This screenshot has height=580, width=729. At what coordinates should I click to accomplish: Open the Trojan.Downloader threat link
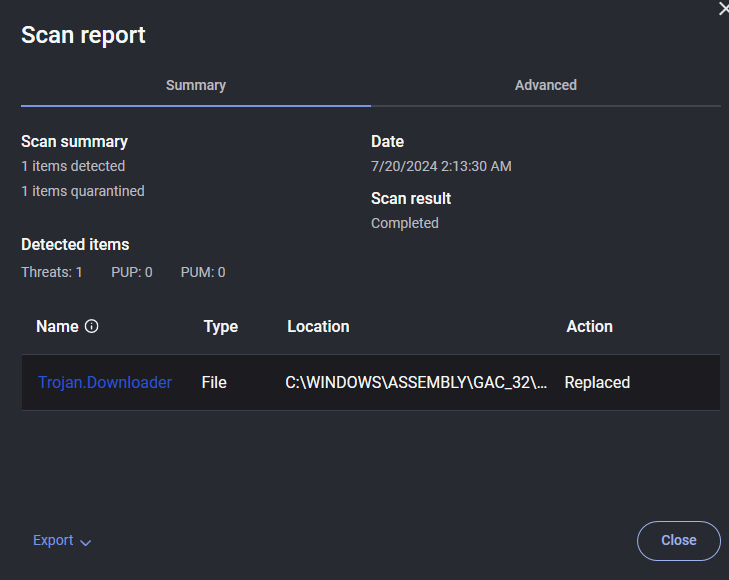pyautogui.click(x=105, y=382)
